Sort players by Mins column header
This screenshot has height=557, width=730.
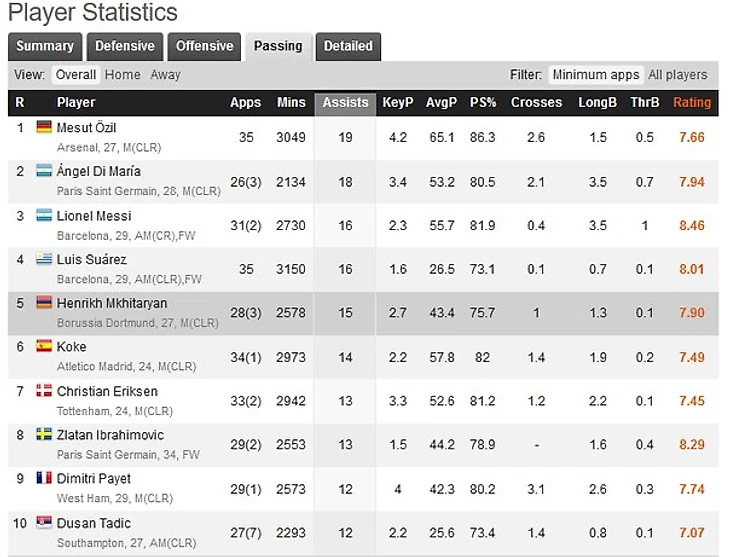[291, 102]
